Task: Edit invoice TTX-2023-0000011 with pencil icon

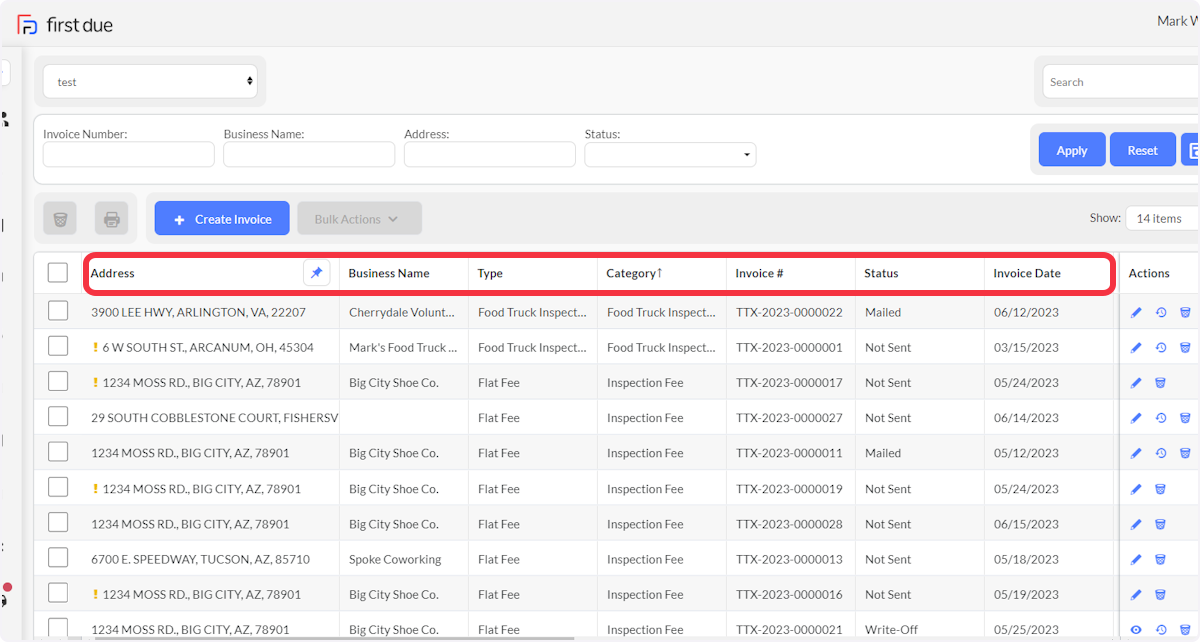Action: click(x=1136, y=453)
